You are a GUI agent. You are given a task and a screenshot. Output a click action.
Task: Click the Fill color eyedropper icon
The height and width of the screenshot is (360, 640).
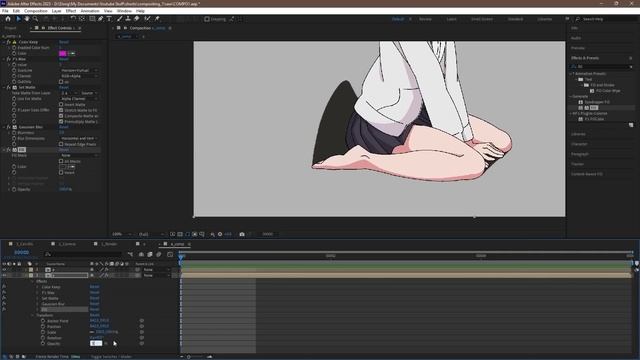[x=72, y=167]
